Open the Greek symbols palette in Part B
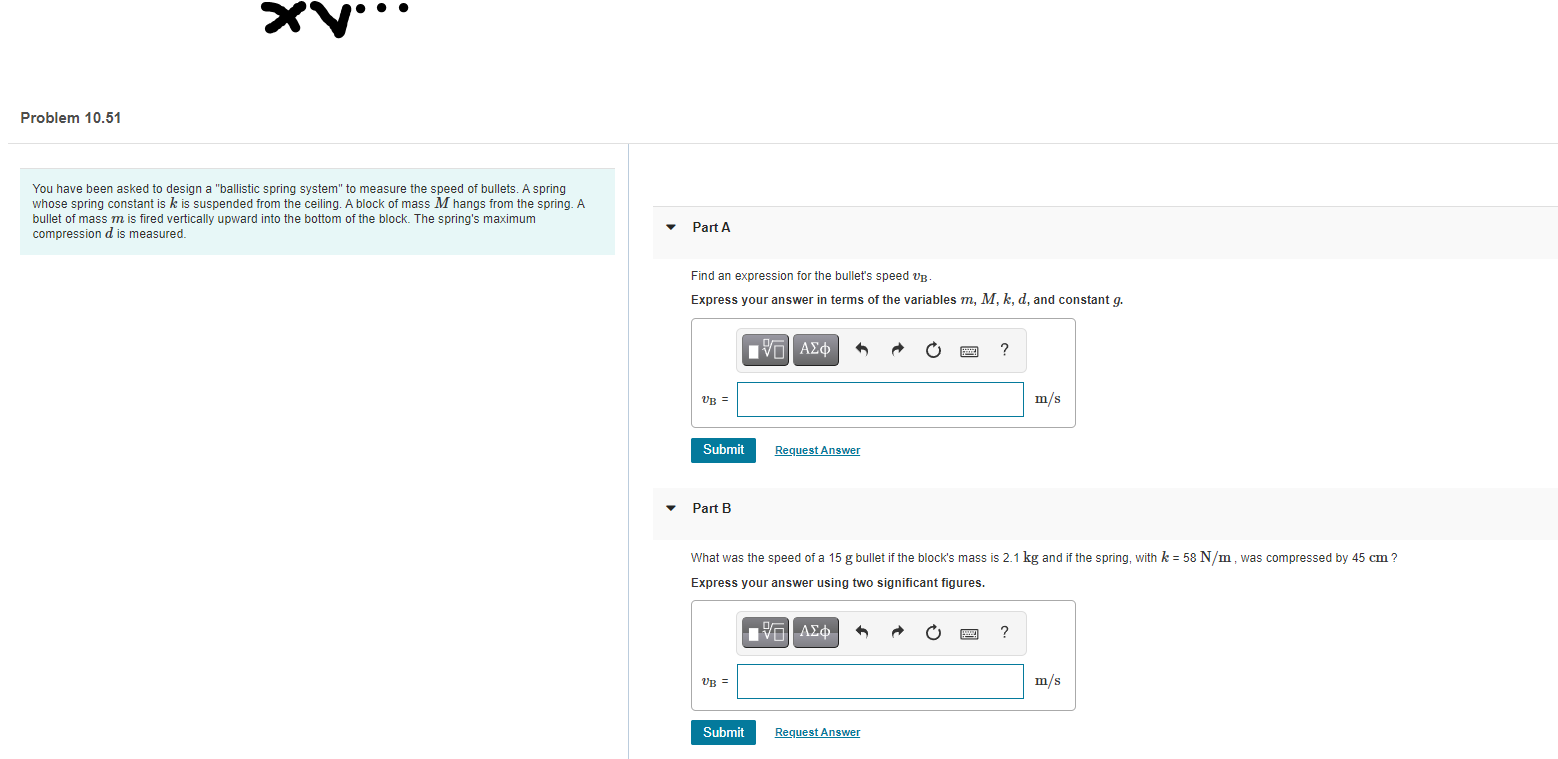Screen dimensions: 1558x759 pos(815,632)
